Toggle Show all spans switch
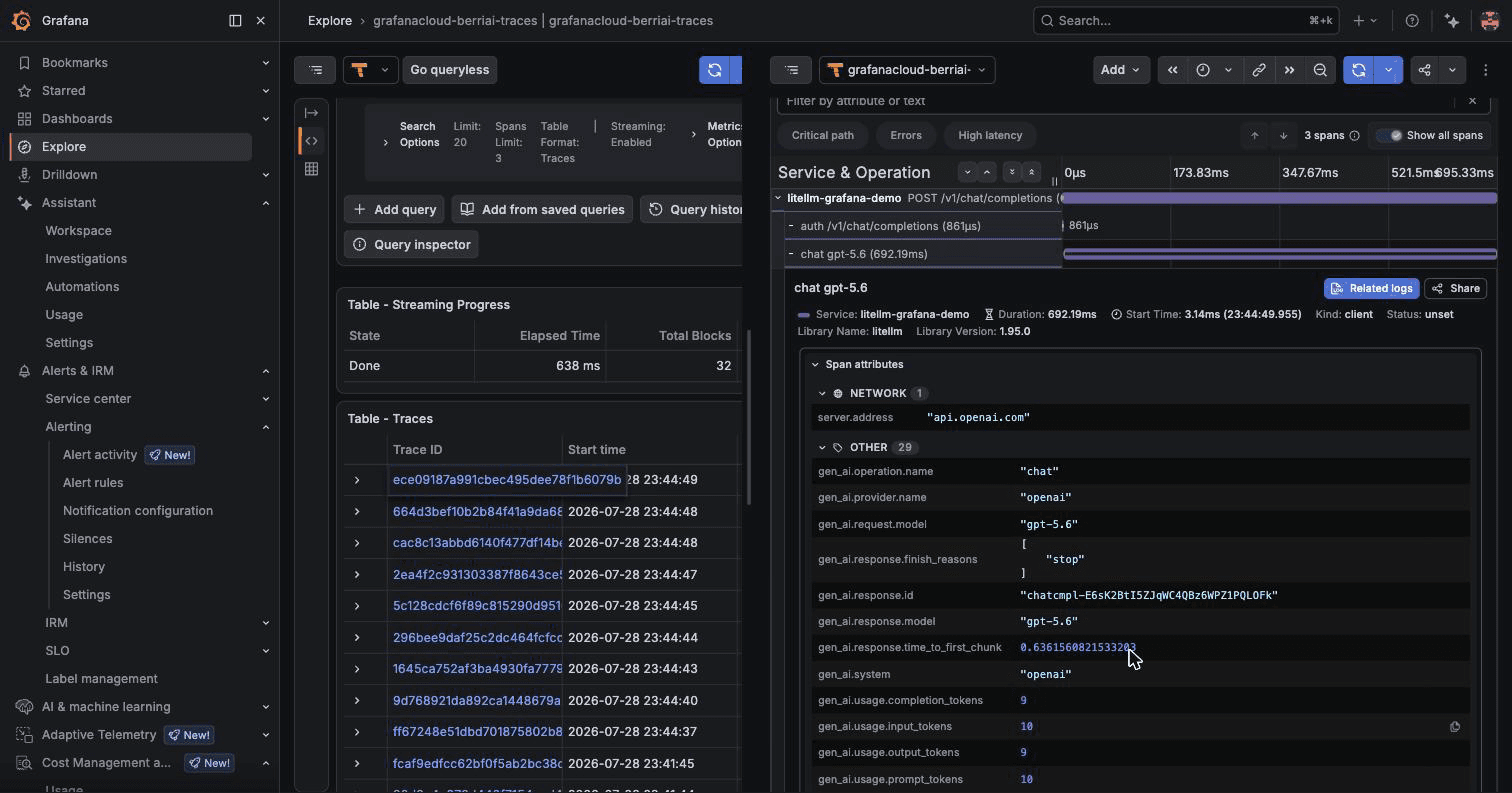This screenshot has width=1512, height=793. 1390,135
